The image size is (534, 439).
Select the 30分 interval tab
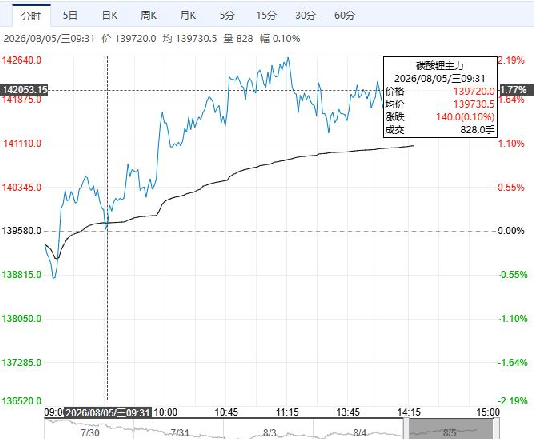305,15
